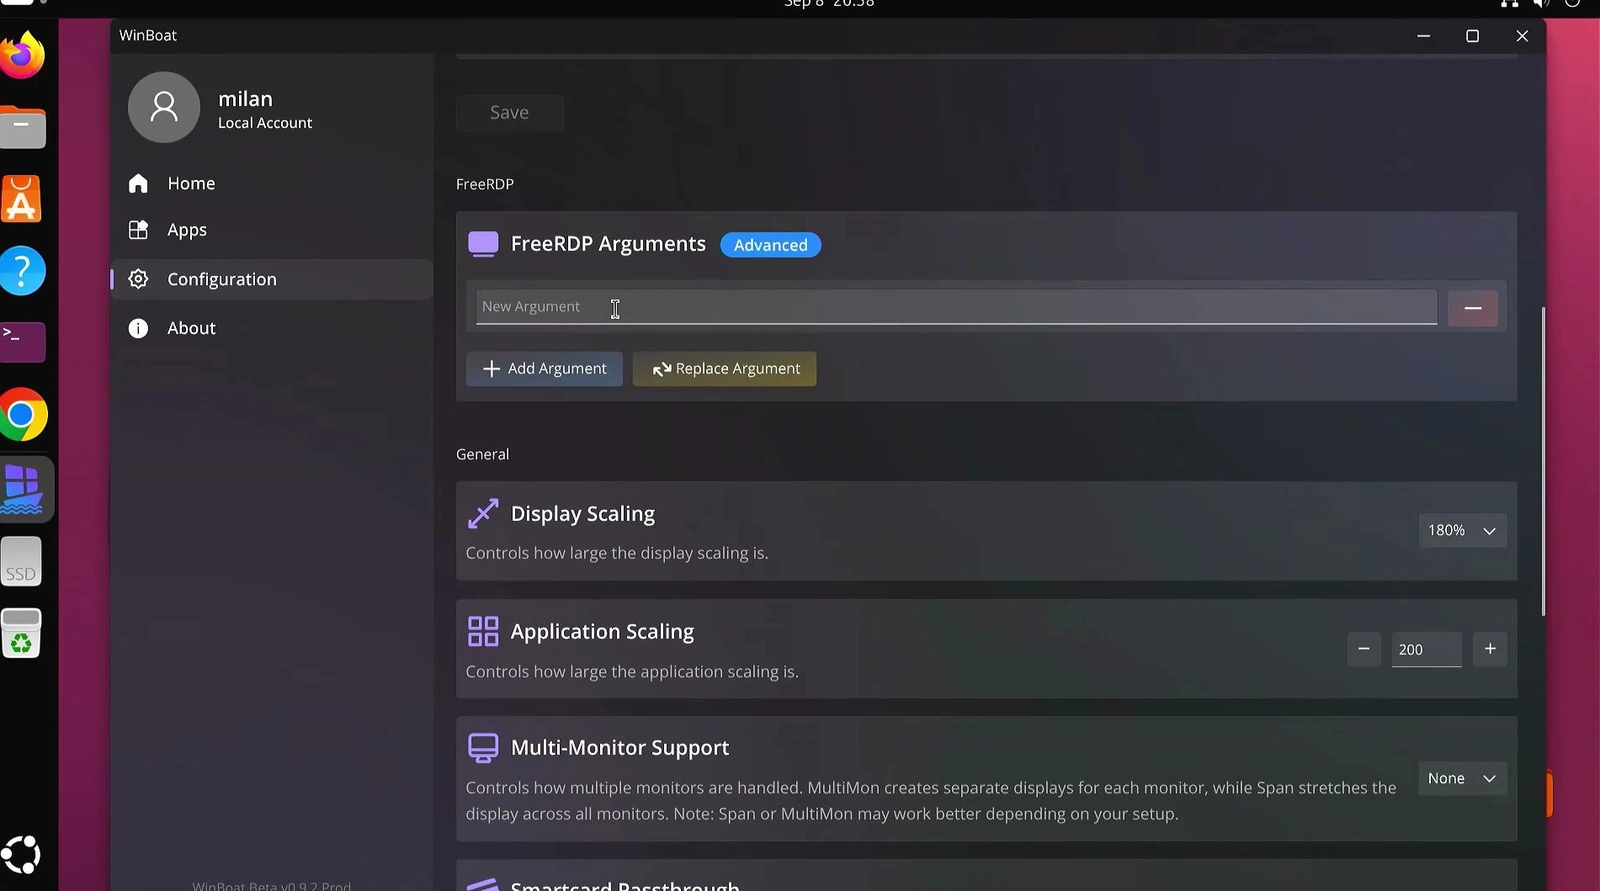Screen dimensions: 1600x891
Task: Open the Multi-Monitor Support None dropdown
Action: pyautogui.click(x=1462, y=778)
